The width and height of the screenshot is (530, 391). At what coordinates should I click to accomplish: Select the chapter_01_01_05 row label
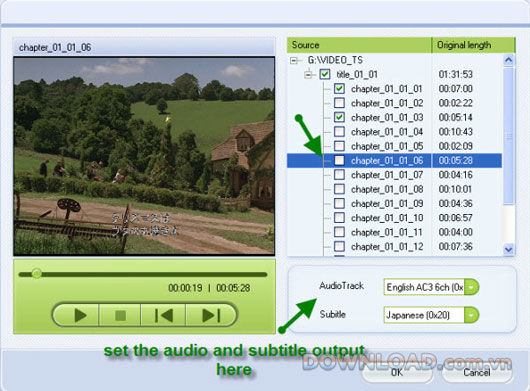[x=387, y=146]
